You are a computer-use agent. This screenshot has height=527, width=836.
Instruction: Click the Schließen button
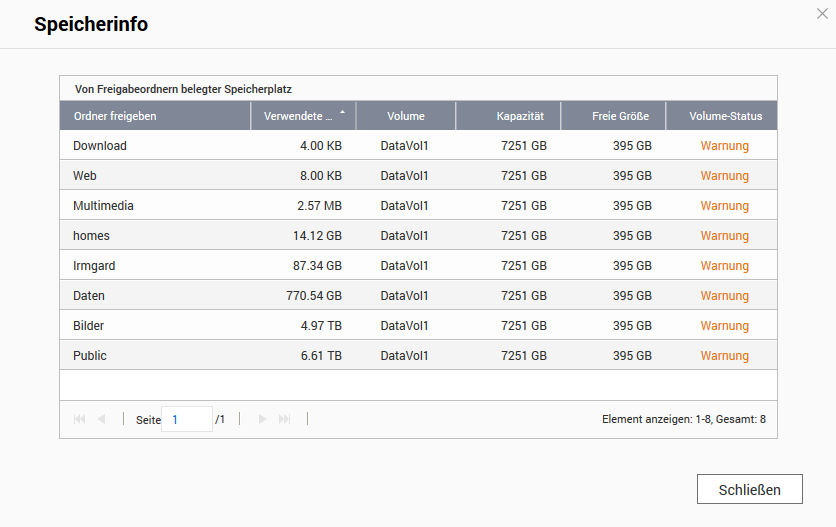(x=750, y=489)
